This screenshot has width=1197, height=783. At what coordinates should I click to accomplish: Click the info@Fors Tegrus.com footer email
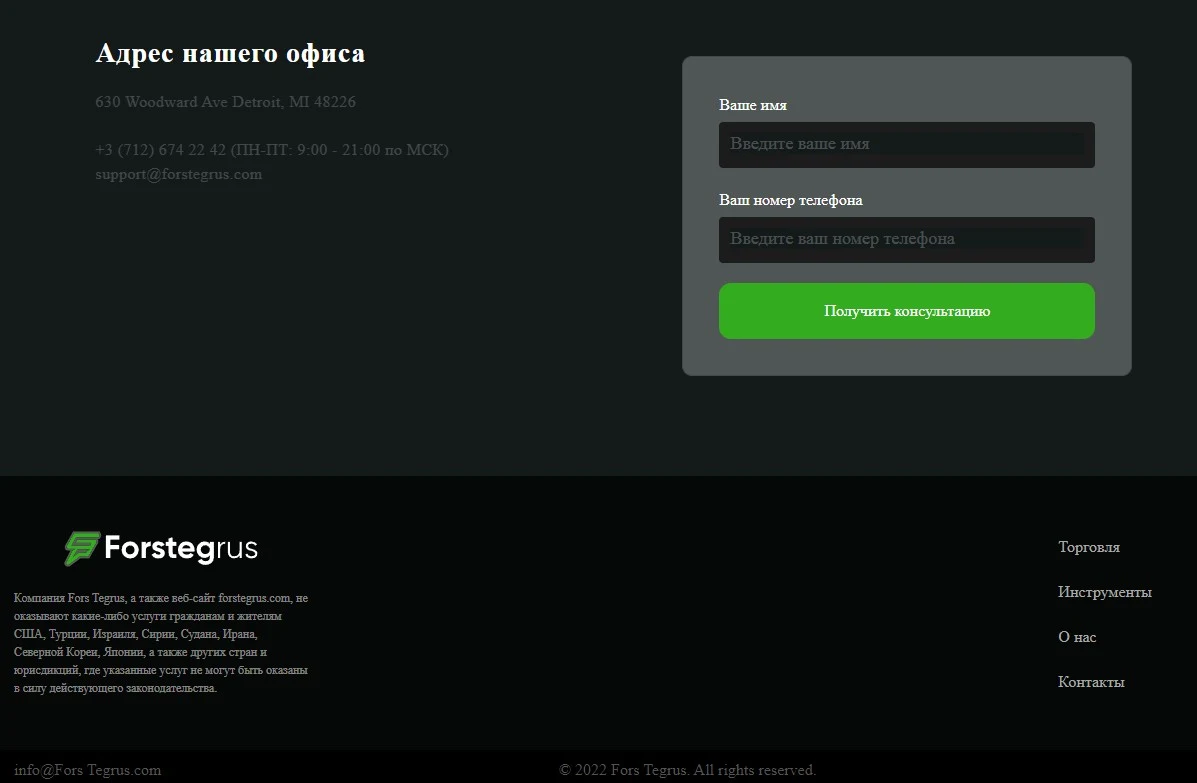(88, 770)
